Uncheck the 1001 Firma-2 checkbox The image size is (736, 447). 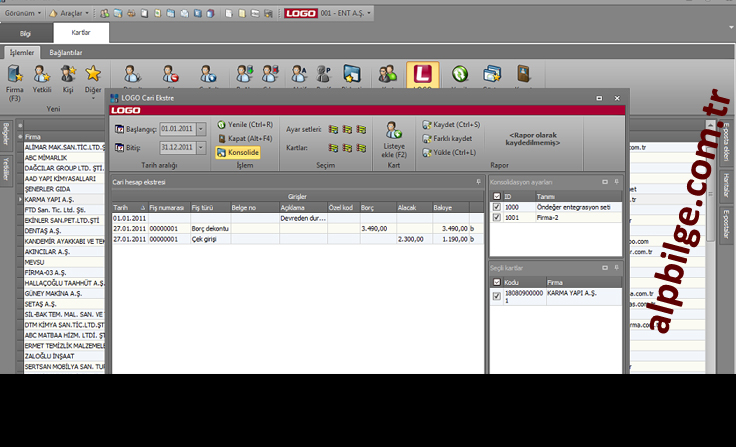[497, 217]
